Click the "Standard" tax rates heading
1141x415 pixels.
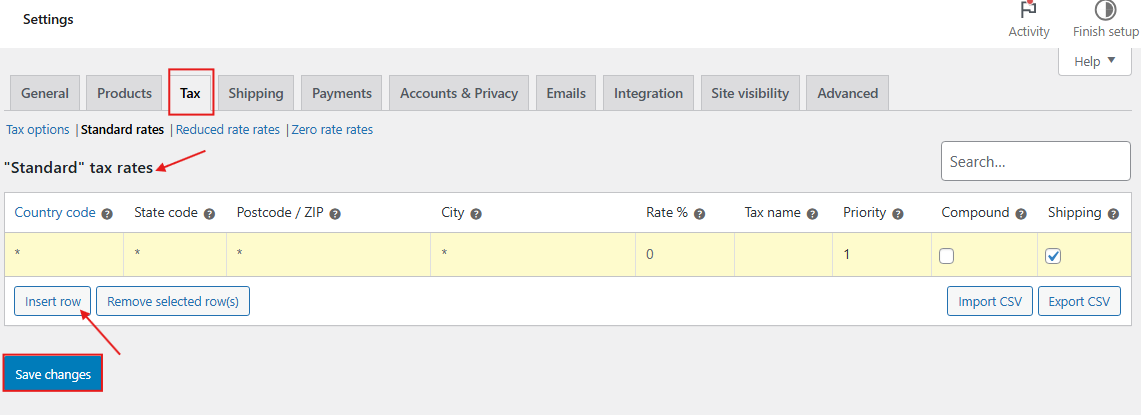[79, 167]
